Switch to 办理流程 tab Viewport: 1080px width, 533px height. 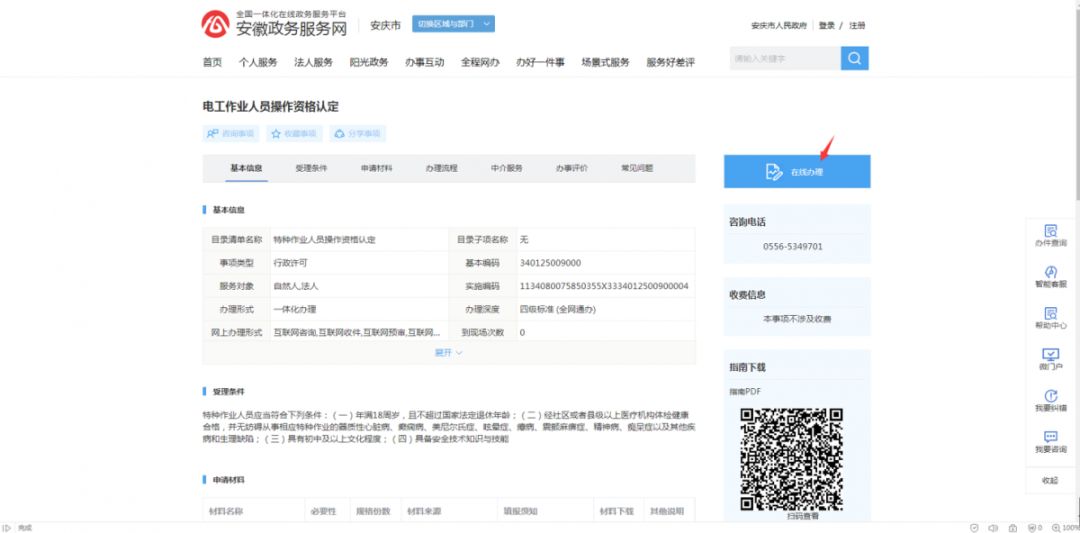pos(441,168)
